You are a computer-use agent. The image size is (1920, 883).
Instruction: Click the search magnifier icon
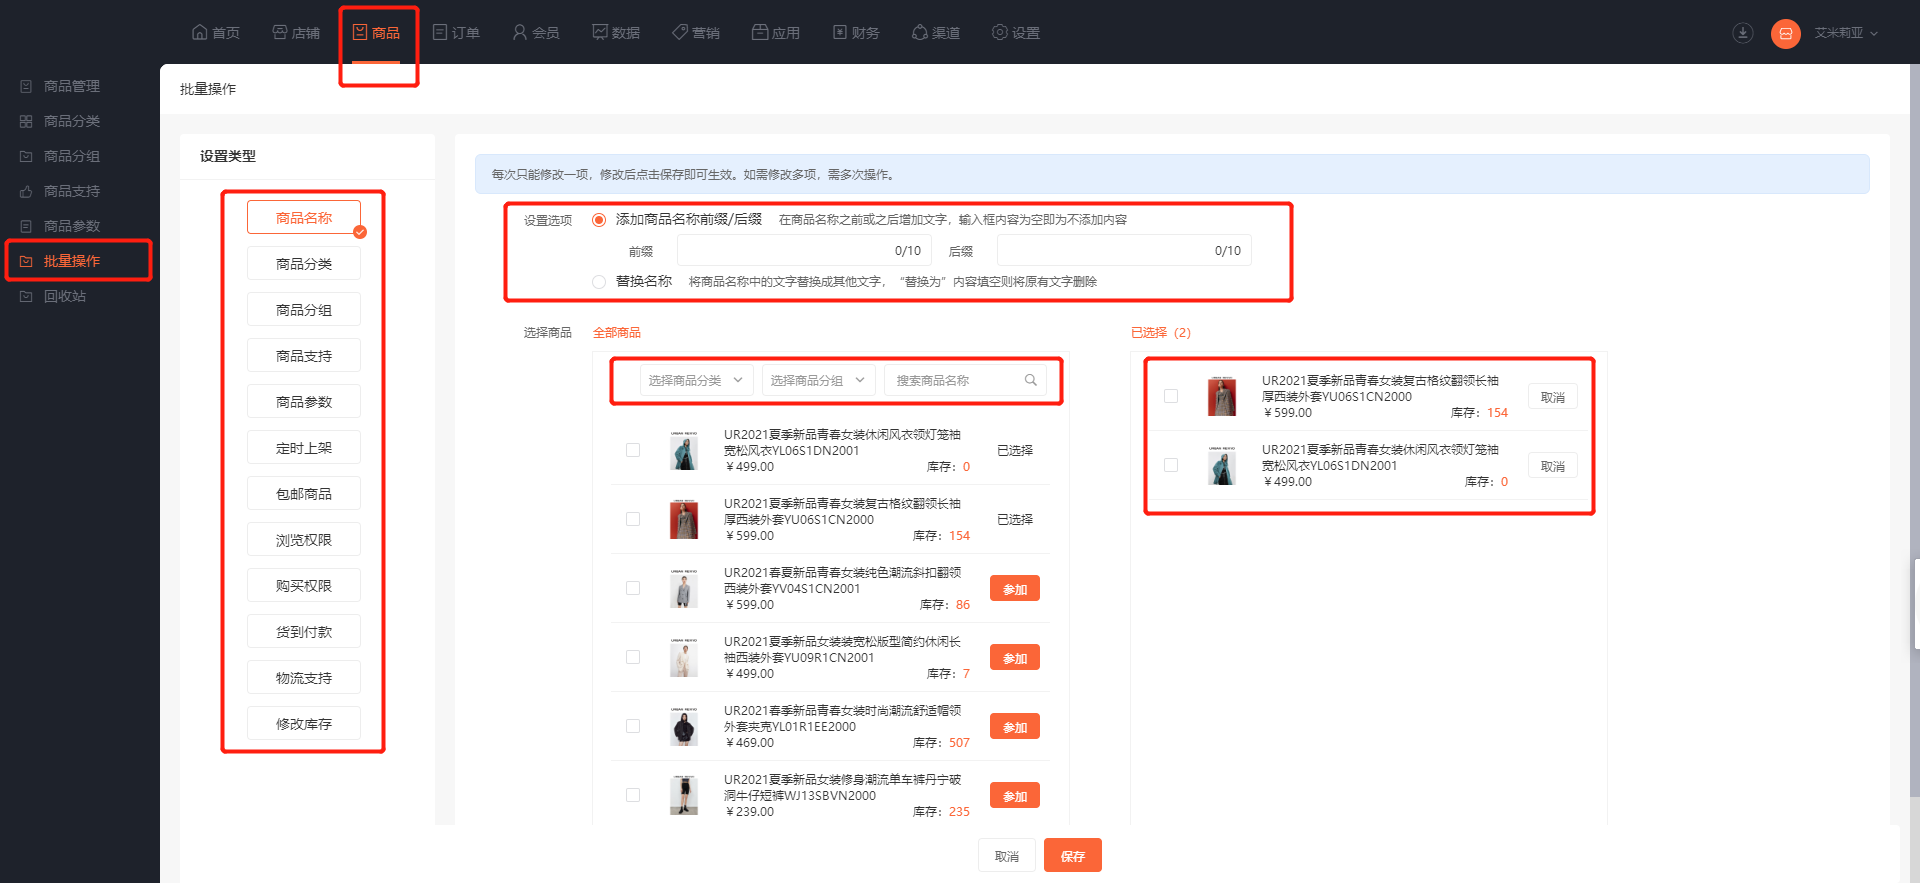[x=1031, y=380]
